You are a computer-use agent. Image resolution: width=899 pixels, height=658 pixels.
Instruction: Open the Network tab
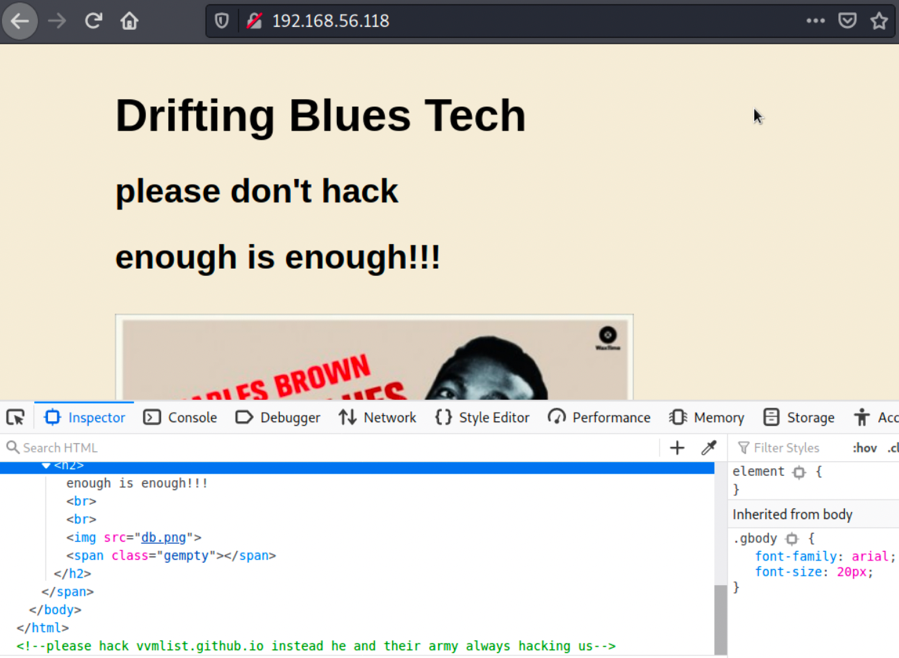377,417
